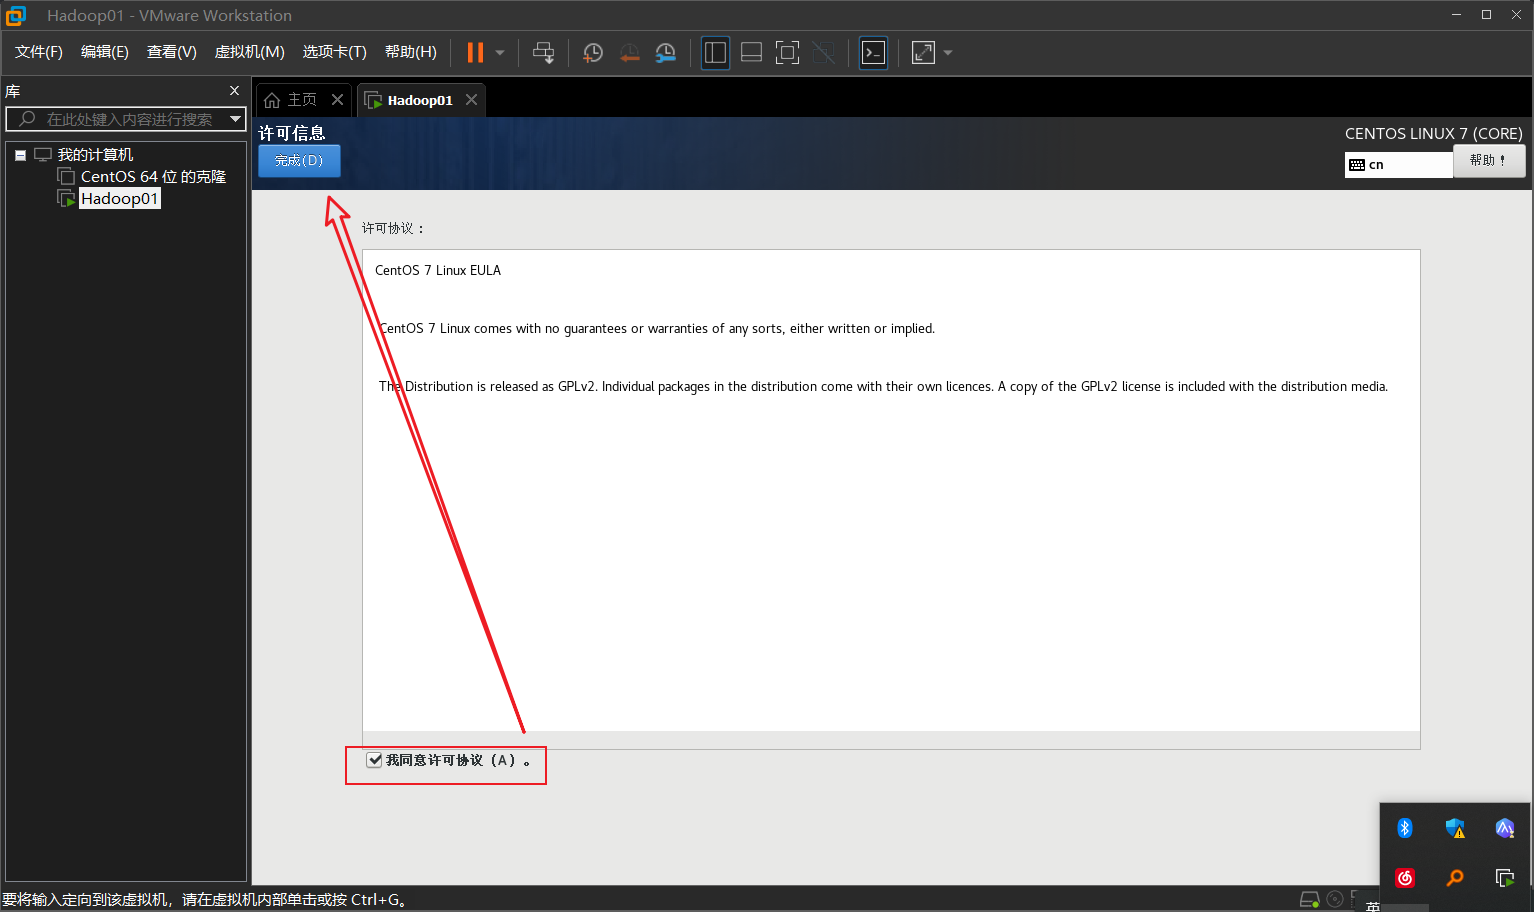Select 我的计算机 in the library tree
The width and height of the screenshot is (1534, 912).
click(x=95, y=155)
